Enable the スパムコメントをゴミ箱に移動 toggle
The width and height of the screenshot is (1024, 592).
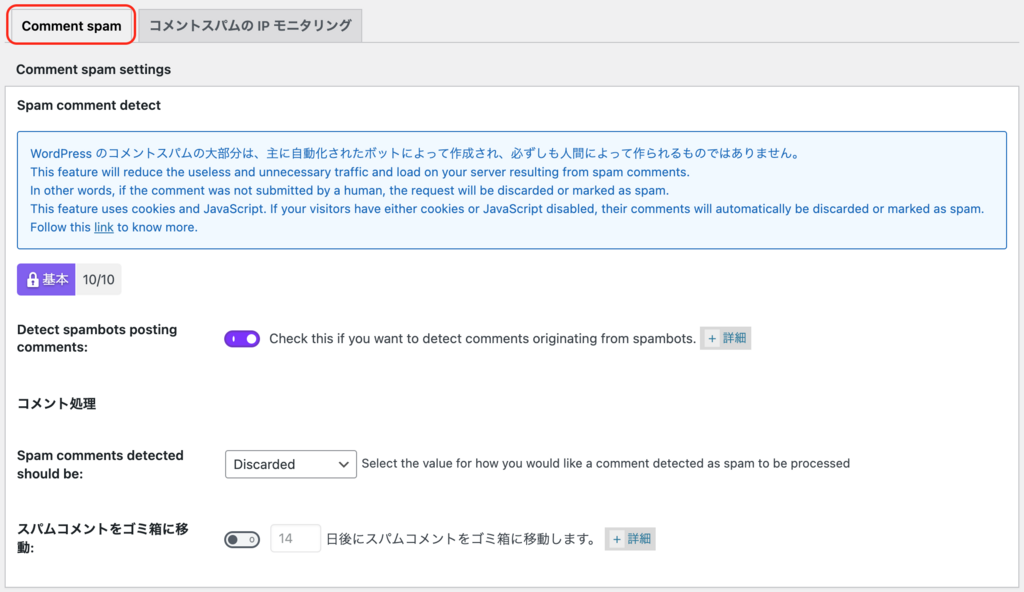[x=242, y=539]
